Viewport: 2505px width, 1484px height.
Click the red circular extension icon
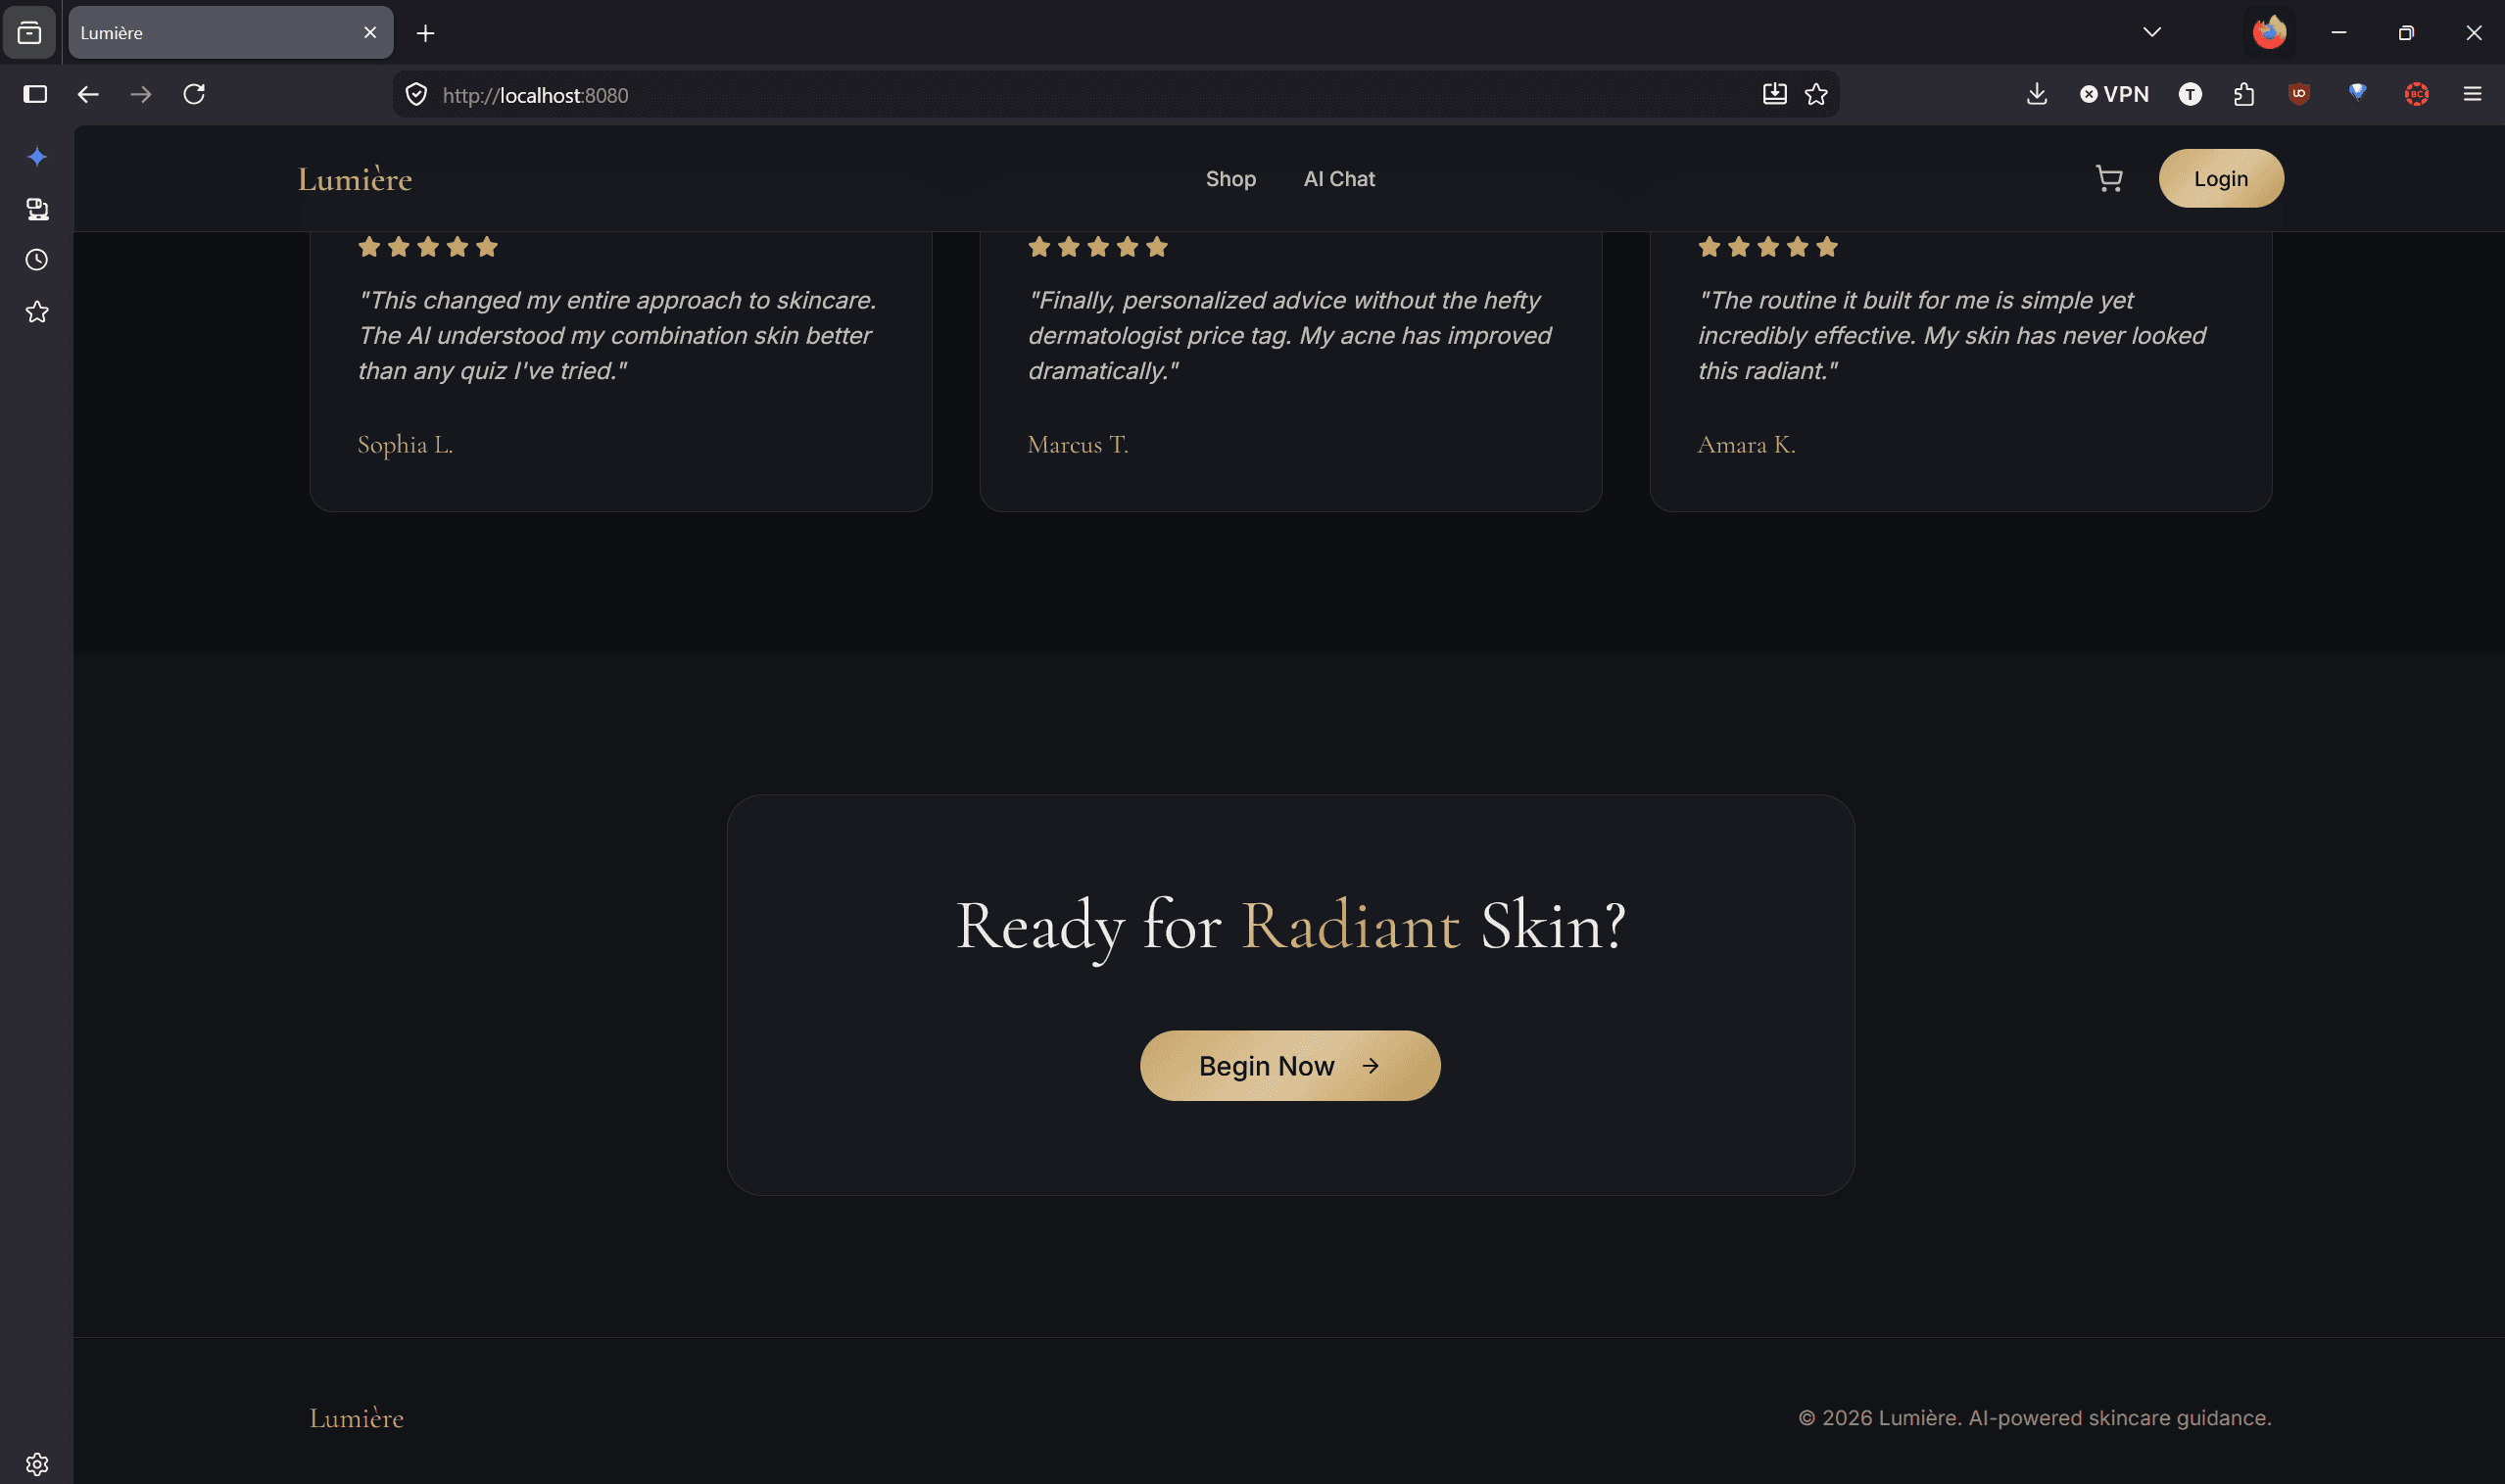point(2417,94)
